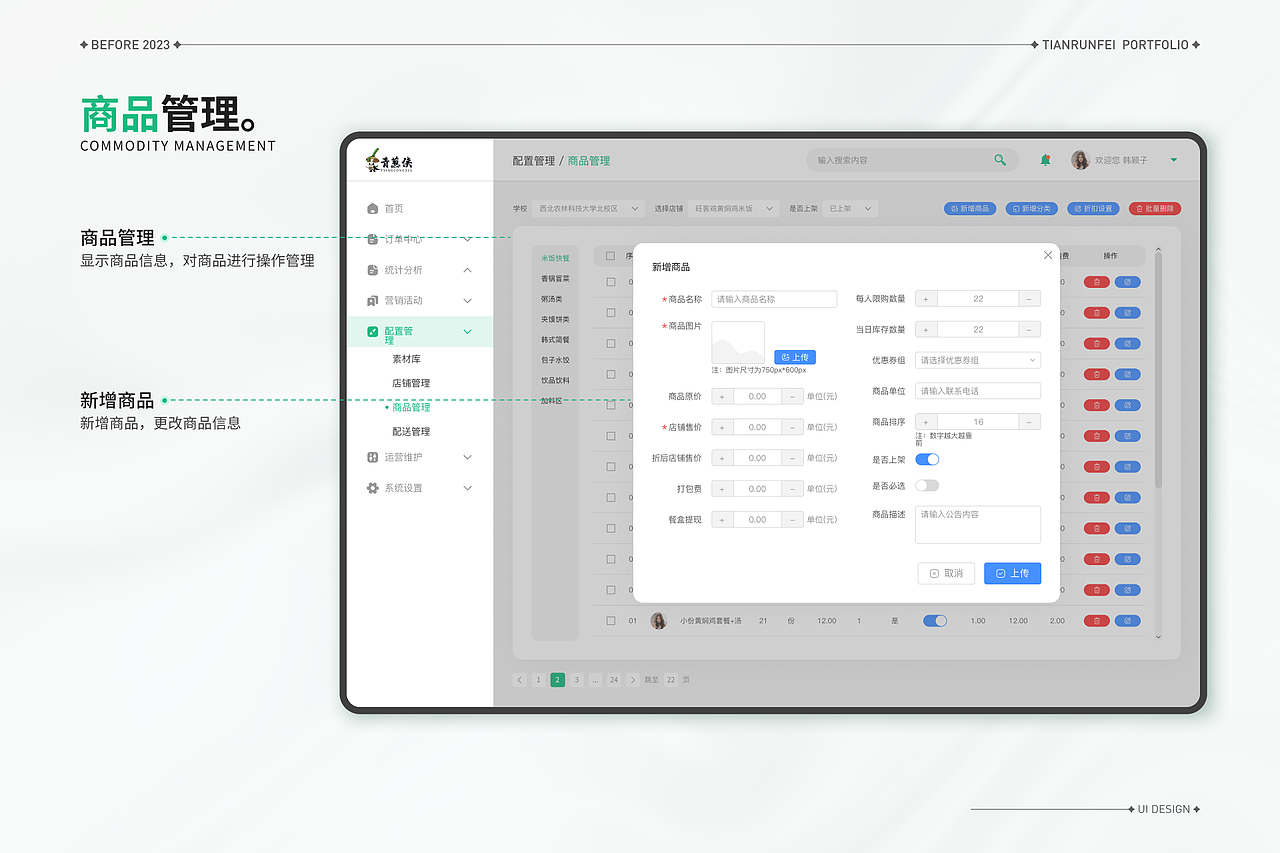Viewport: 1280px width, 853px height.
Task: Click the 营销活动 sidebar icon
Action: 373,300
